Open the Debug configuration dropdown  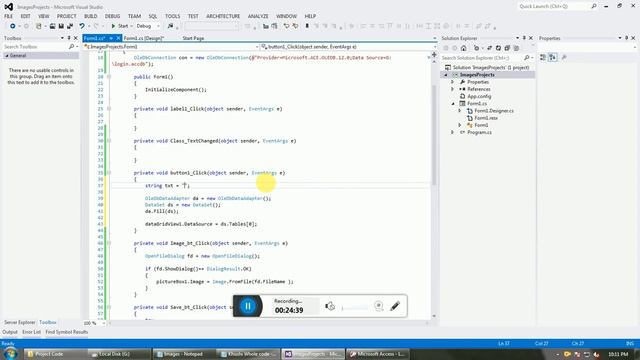coord(148,26)
